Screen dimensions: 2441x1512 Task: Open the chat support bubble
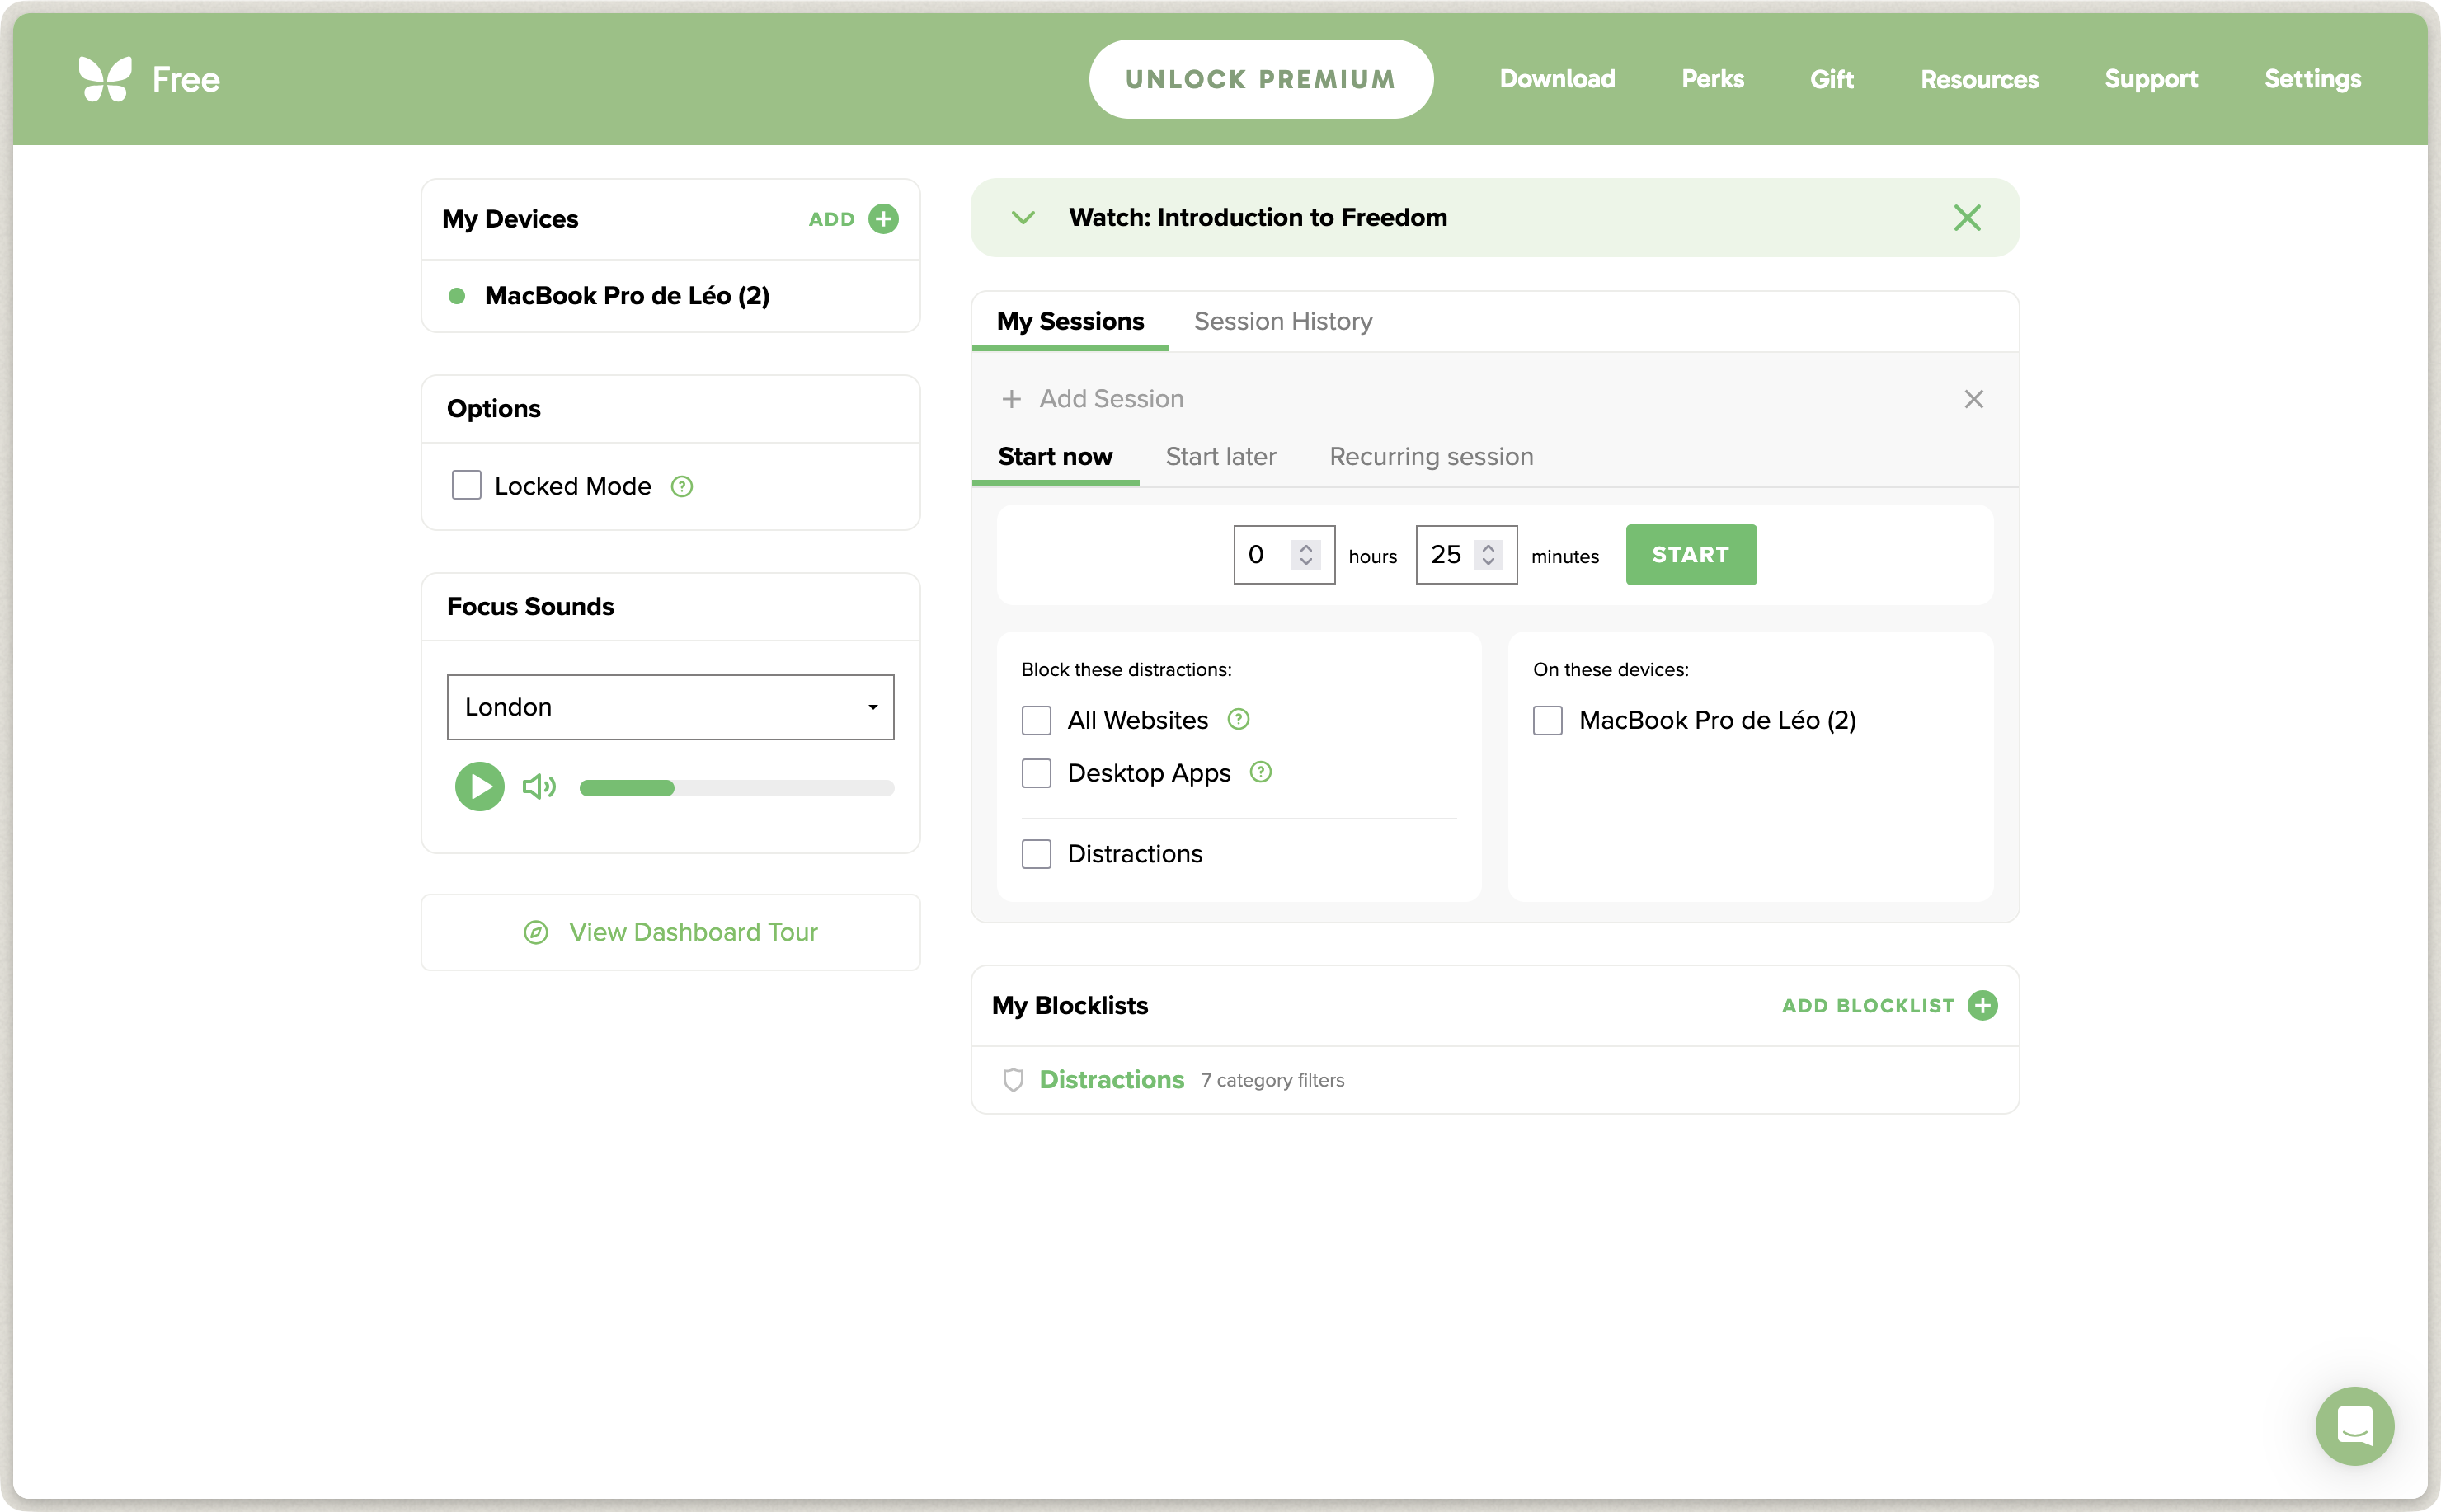pyautogui.click(x=2354, y=1426)
